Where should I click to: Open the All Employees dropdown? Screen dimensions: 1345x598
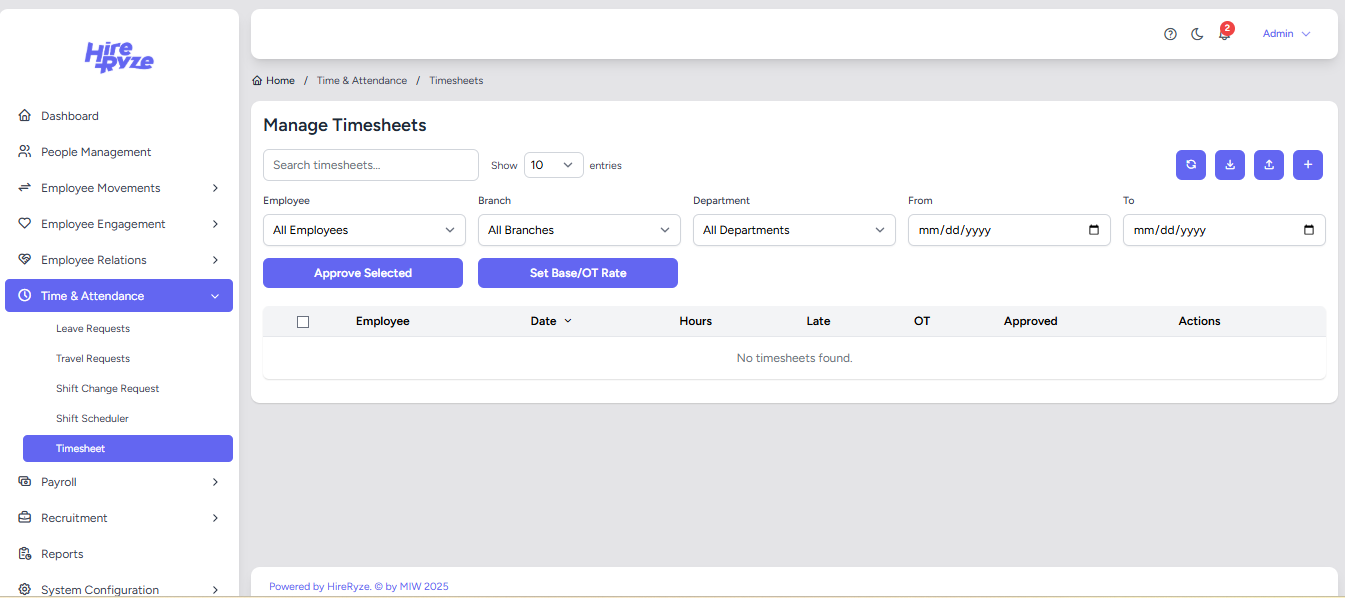pos(364,230)
